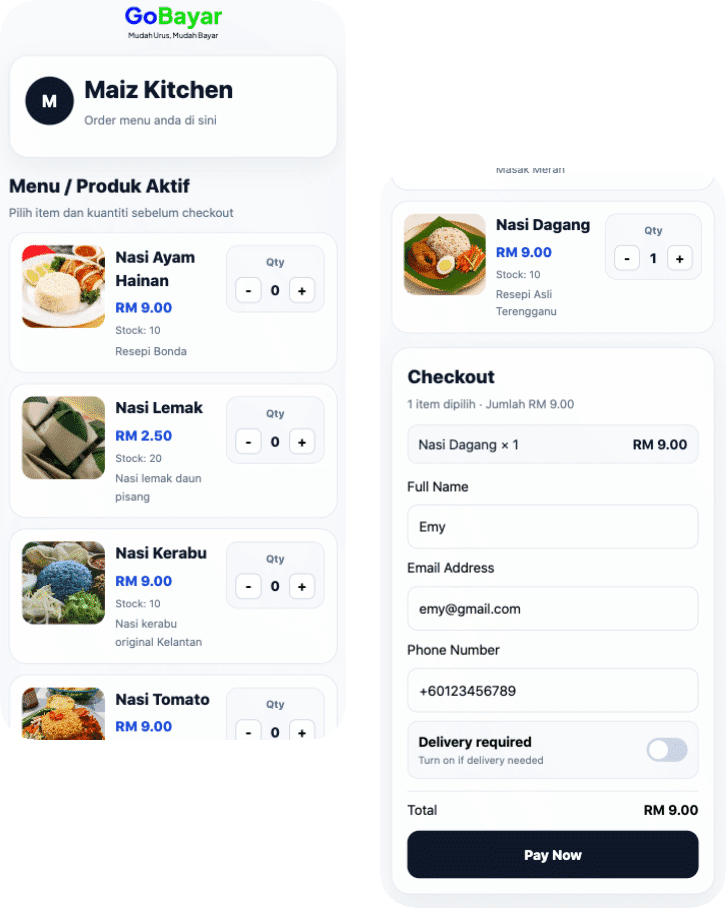Screen dimensions: 726x908
Task: Click the Pay Now button
Action: (552, 855)
